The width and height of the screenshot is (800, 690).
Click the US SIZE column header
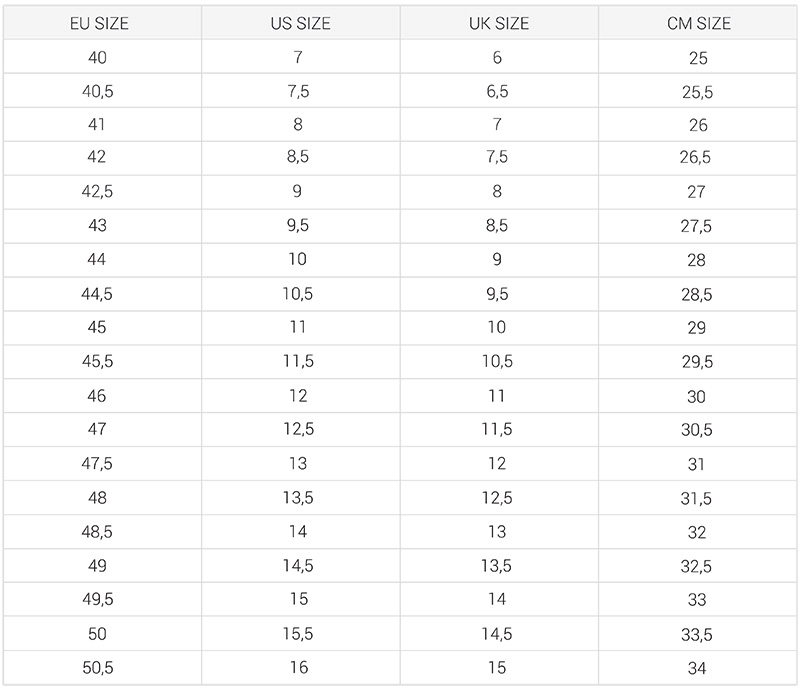pyautogui.click(x=301, y=23)
